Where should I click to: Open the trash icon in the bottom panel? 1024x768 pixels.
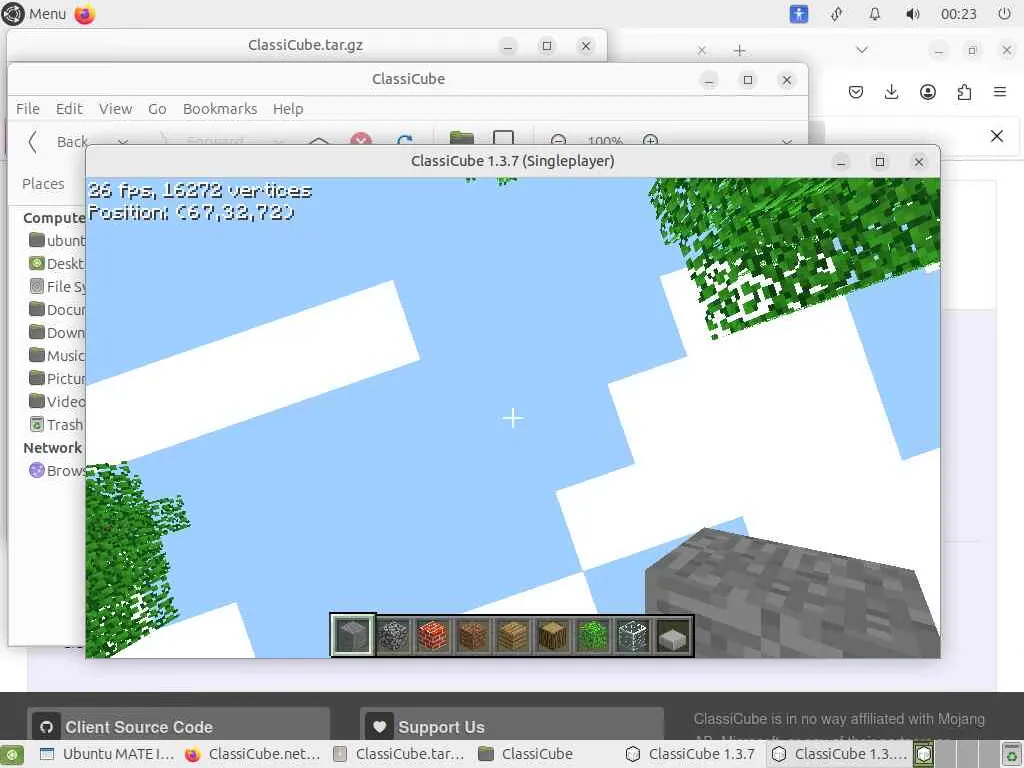[x=1012, y=754]
